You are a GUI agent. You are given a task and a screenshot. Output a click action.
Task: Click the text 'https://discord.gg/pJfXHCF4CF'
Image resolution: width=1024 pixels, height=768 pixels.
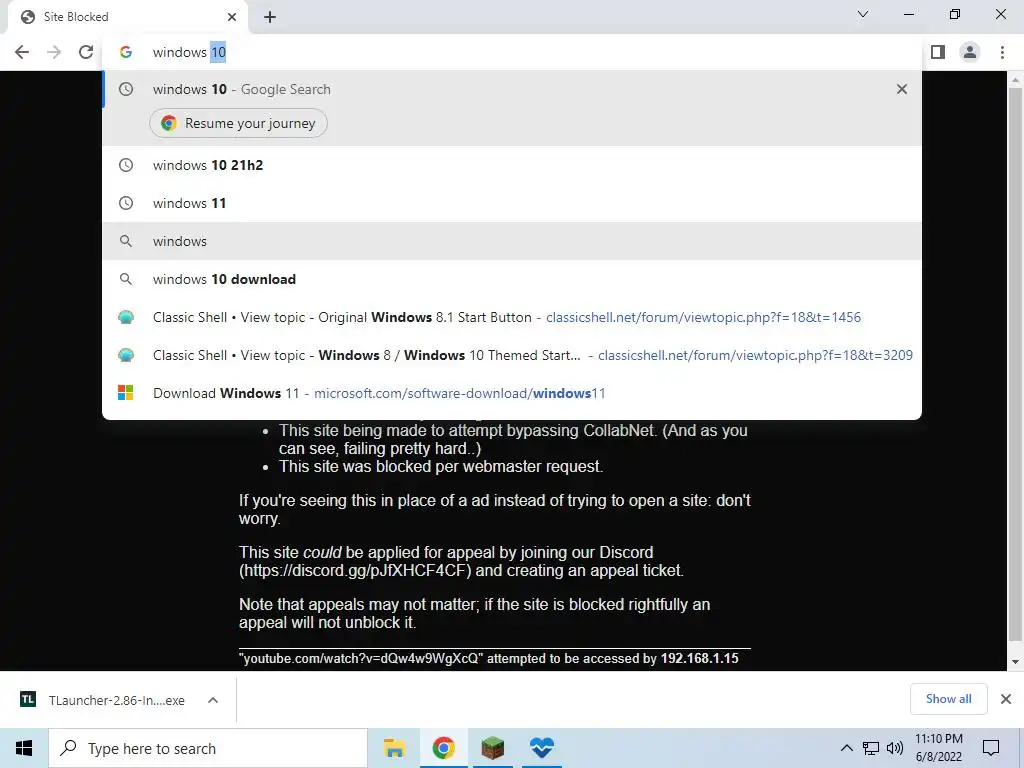(355, 570)
